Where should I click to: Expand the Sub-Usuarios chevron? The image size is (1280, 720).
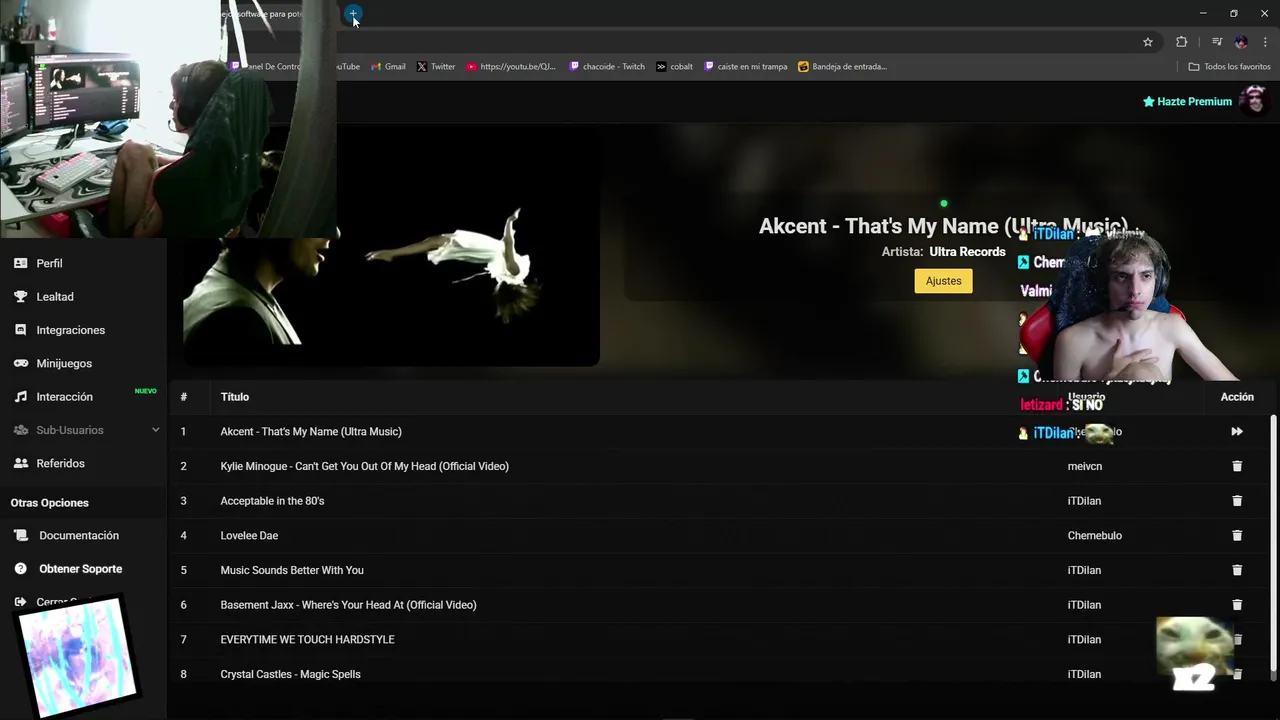(155, 430)
